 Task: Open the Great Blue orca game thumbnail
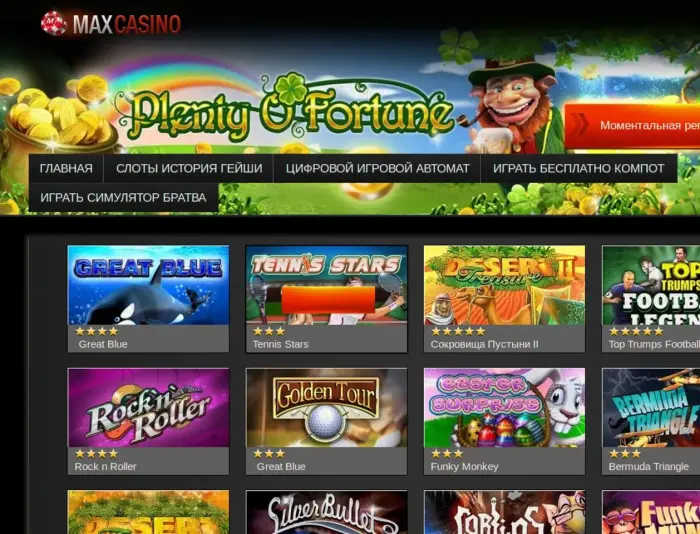(x=148, y=285)
